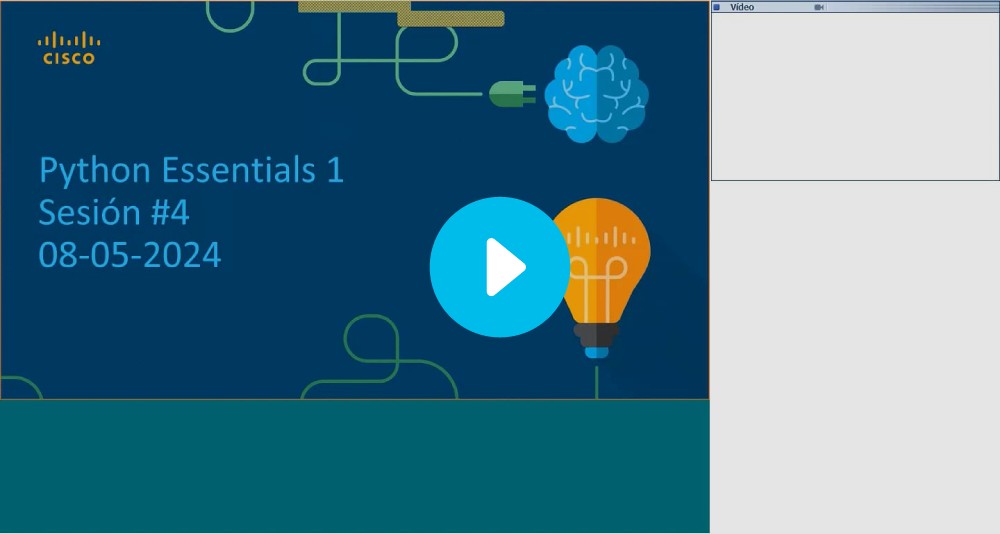1000x534 pixels.
Task: Click the blue square icon beside Video title
Action: (x=717, y=7)
